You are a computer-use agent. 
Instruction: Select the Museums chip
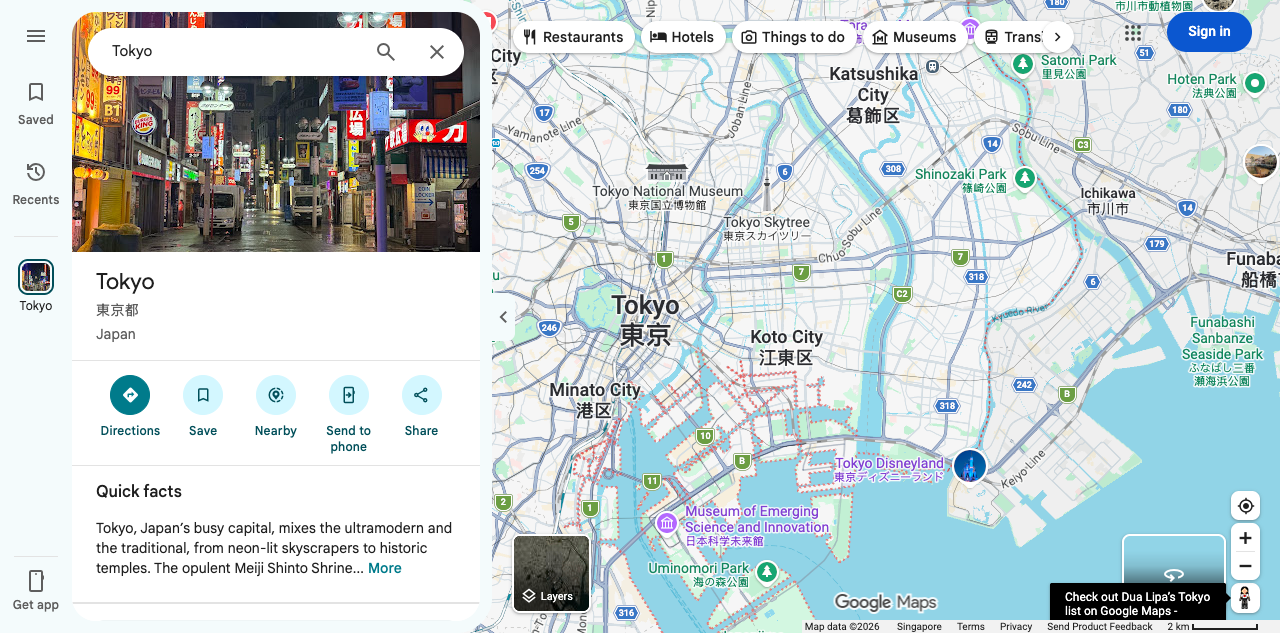pyautogui.click(x=914, y=37)
